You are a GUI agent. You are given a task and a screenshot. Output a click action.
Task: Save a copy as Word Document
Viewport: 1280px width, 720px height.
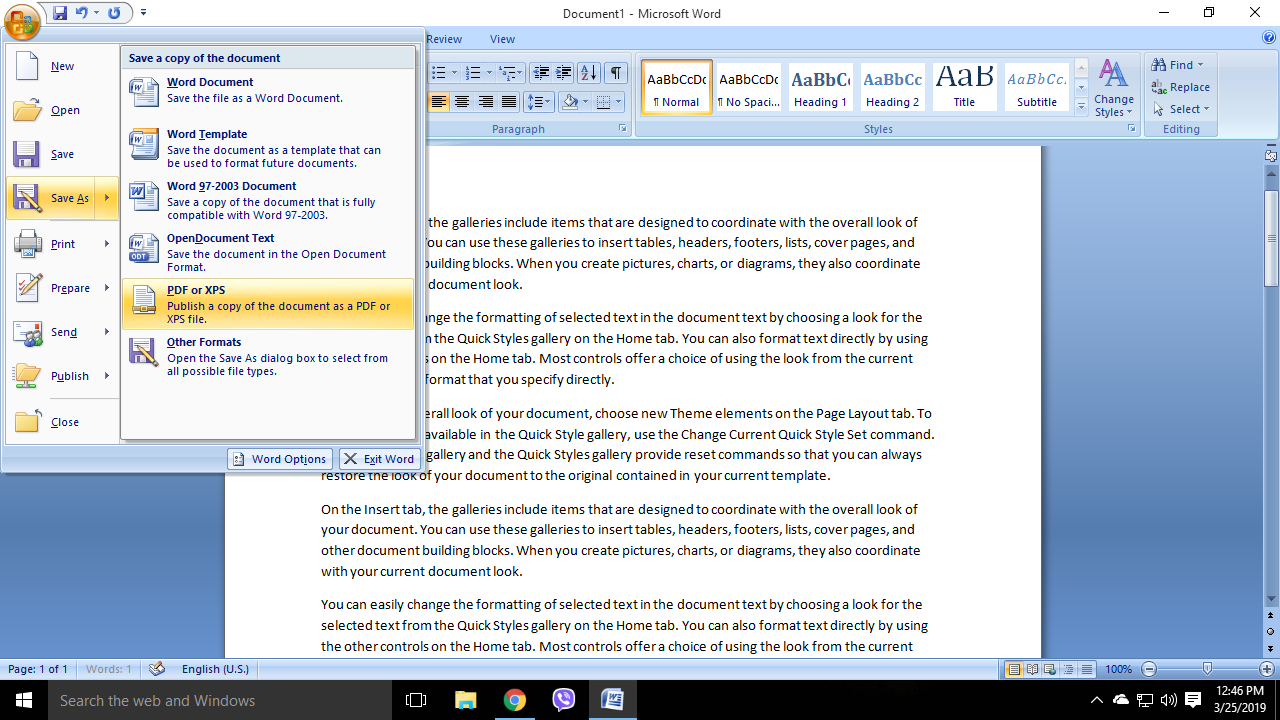point(268,95)
